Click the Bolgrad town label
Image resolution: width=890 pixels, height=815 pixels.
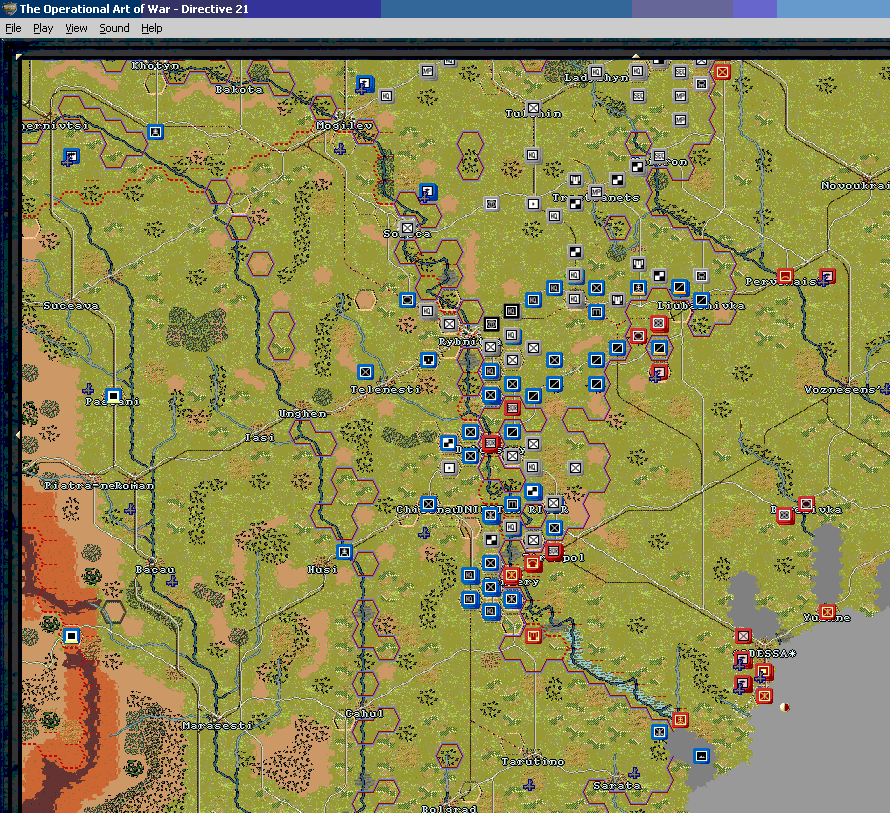tap(449, 809)
